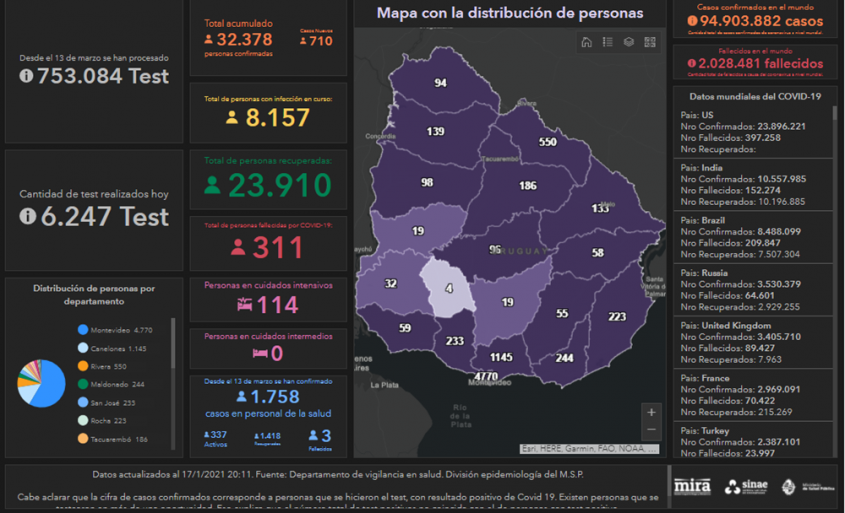Click info icon beside 6.247 Test
845x513 pixels.
coord(26,217)
